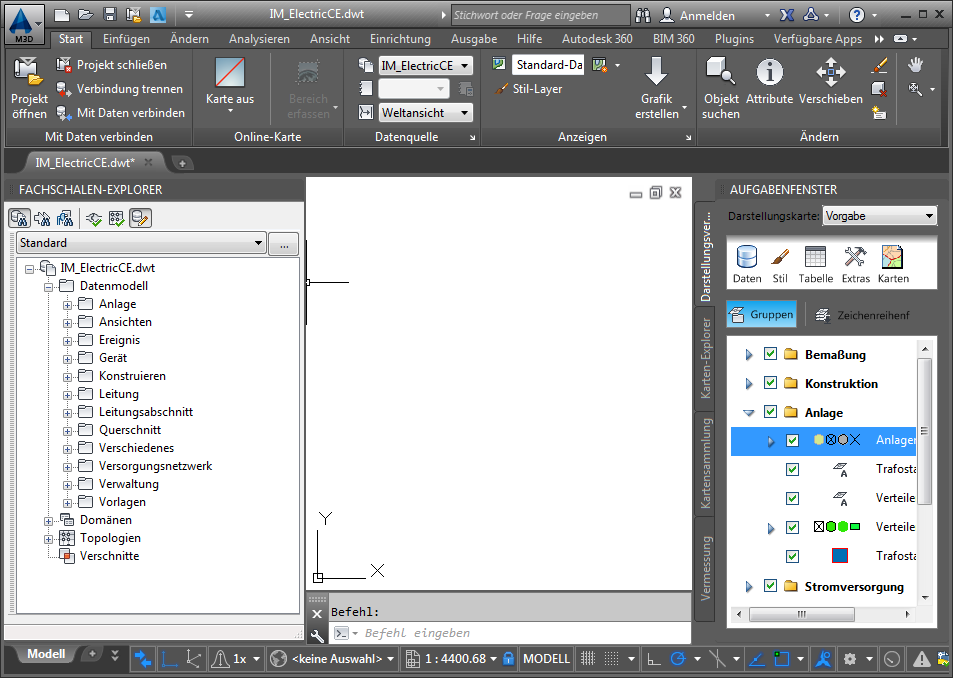Click the workspace gear icon in status bar

(850, 659)
